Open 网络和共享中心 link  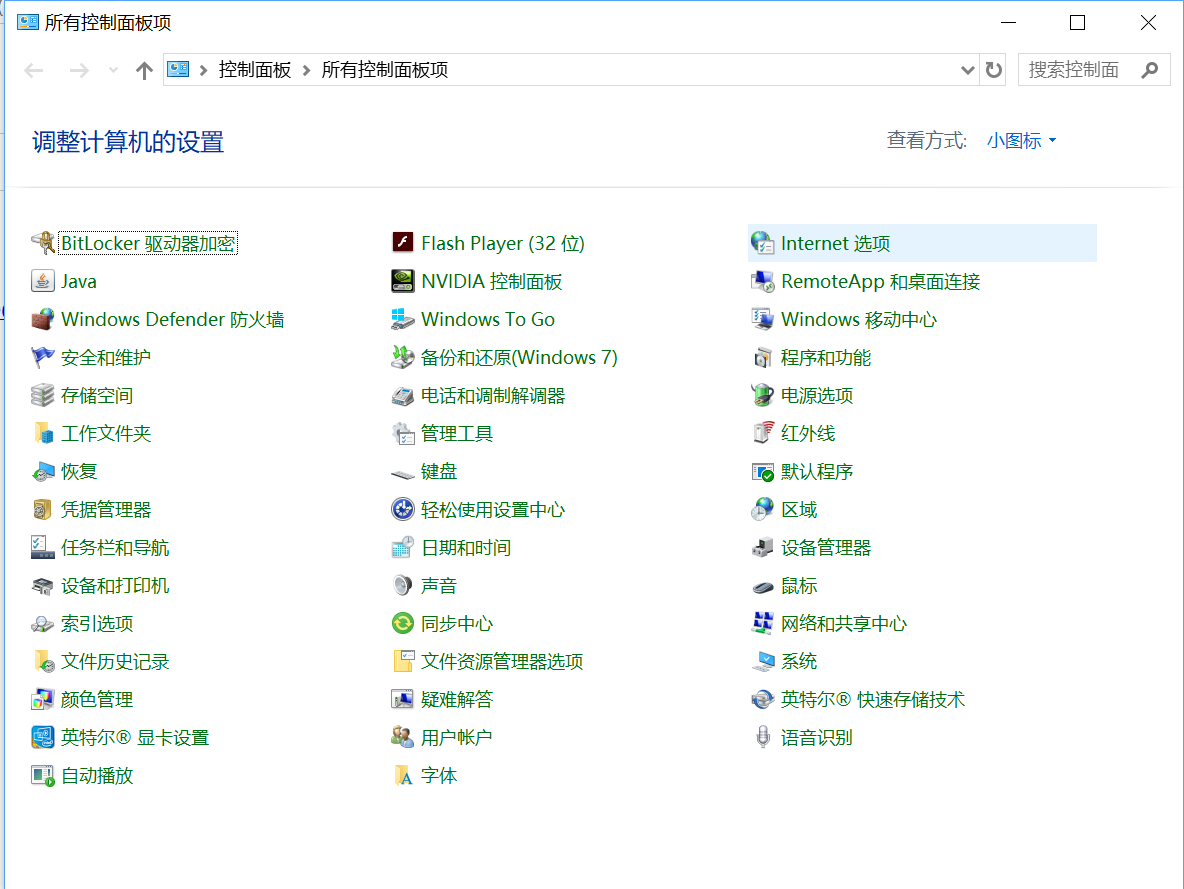point(843,623)
